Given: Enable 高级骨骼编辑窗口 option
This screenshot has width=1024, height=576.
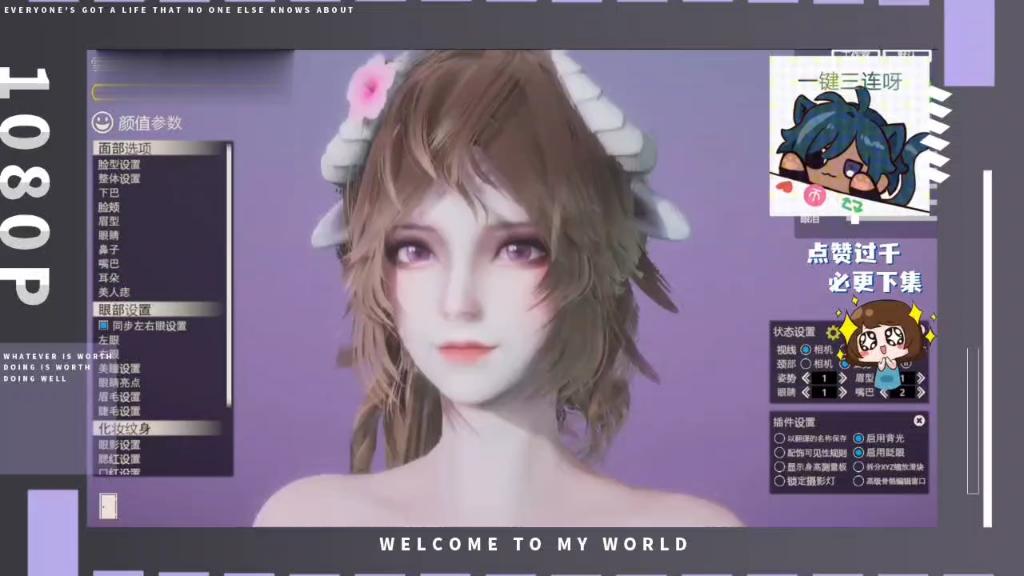Looking at the screenshot, I should tap(859, 481).
